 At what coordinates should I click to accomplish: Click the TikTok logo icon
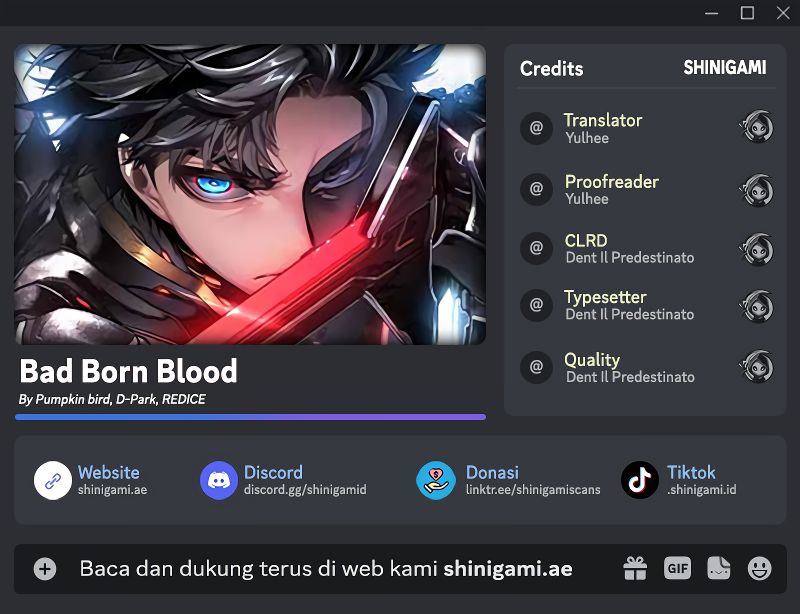pyautogui.click(x=640, y=480)
